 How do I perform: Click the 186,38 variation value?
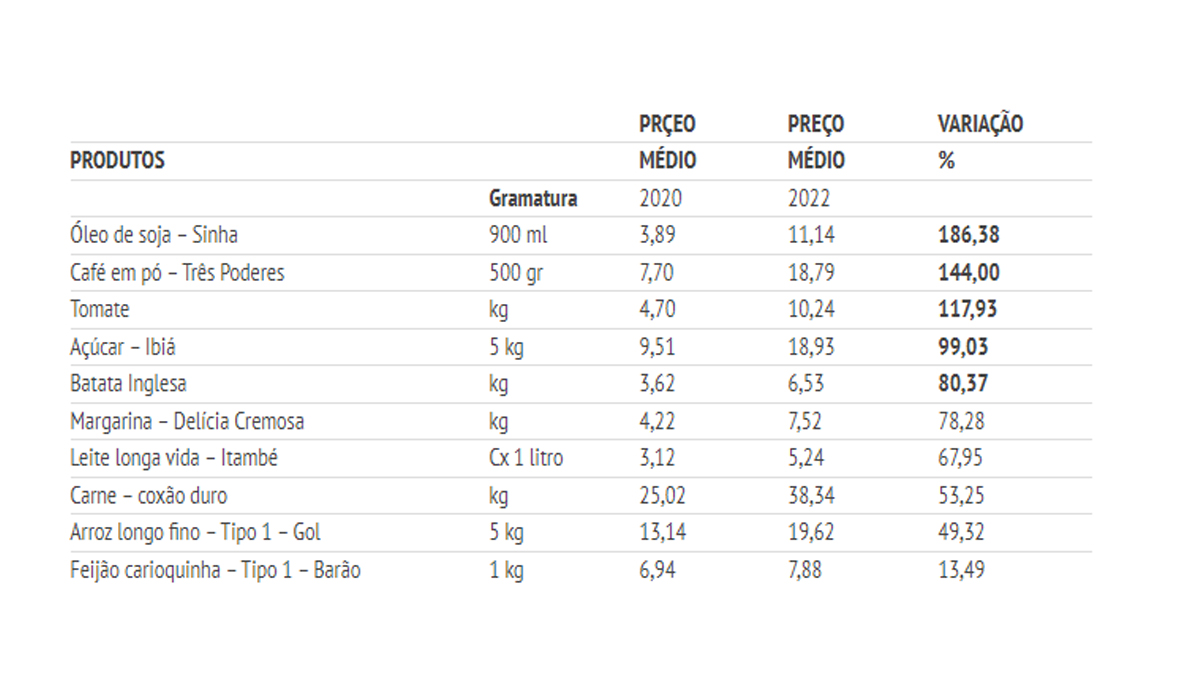coord(968,235)
